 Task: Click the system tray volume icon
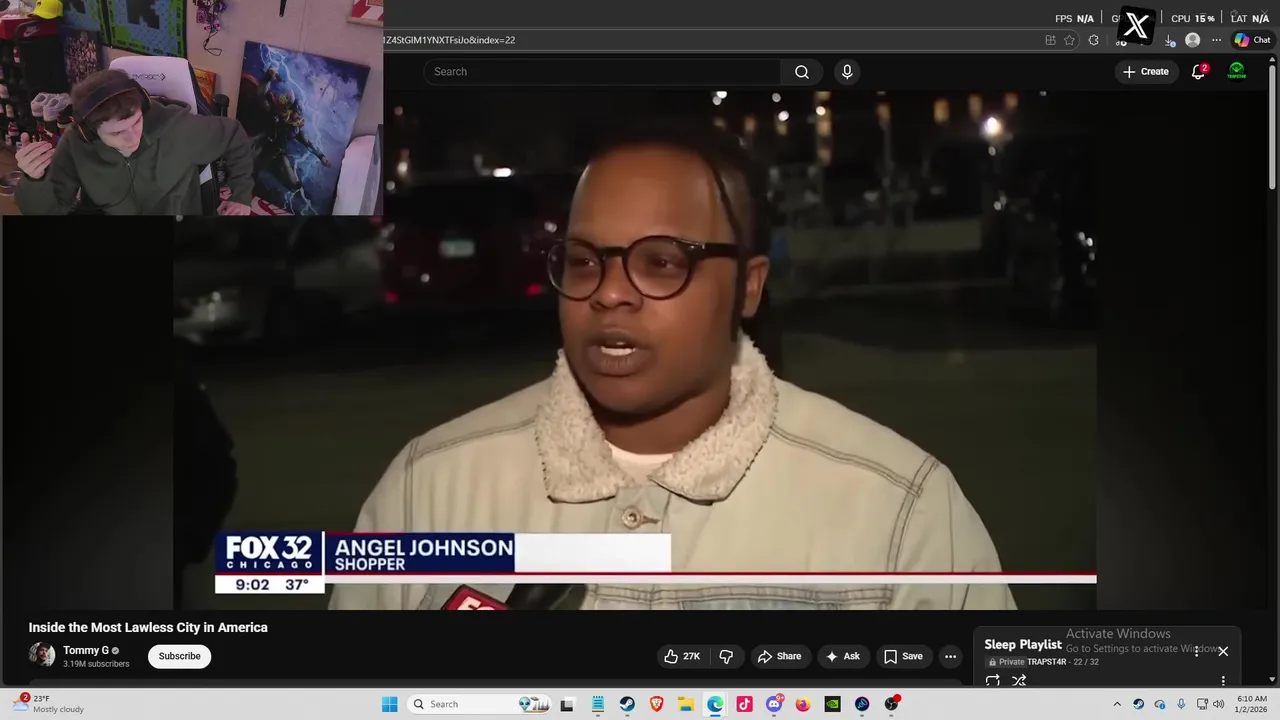click(x=1218, y=704)
